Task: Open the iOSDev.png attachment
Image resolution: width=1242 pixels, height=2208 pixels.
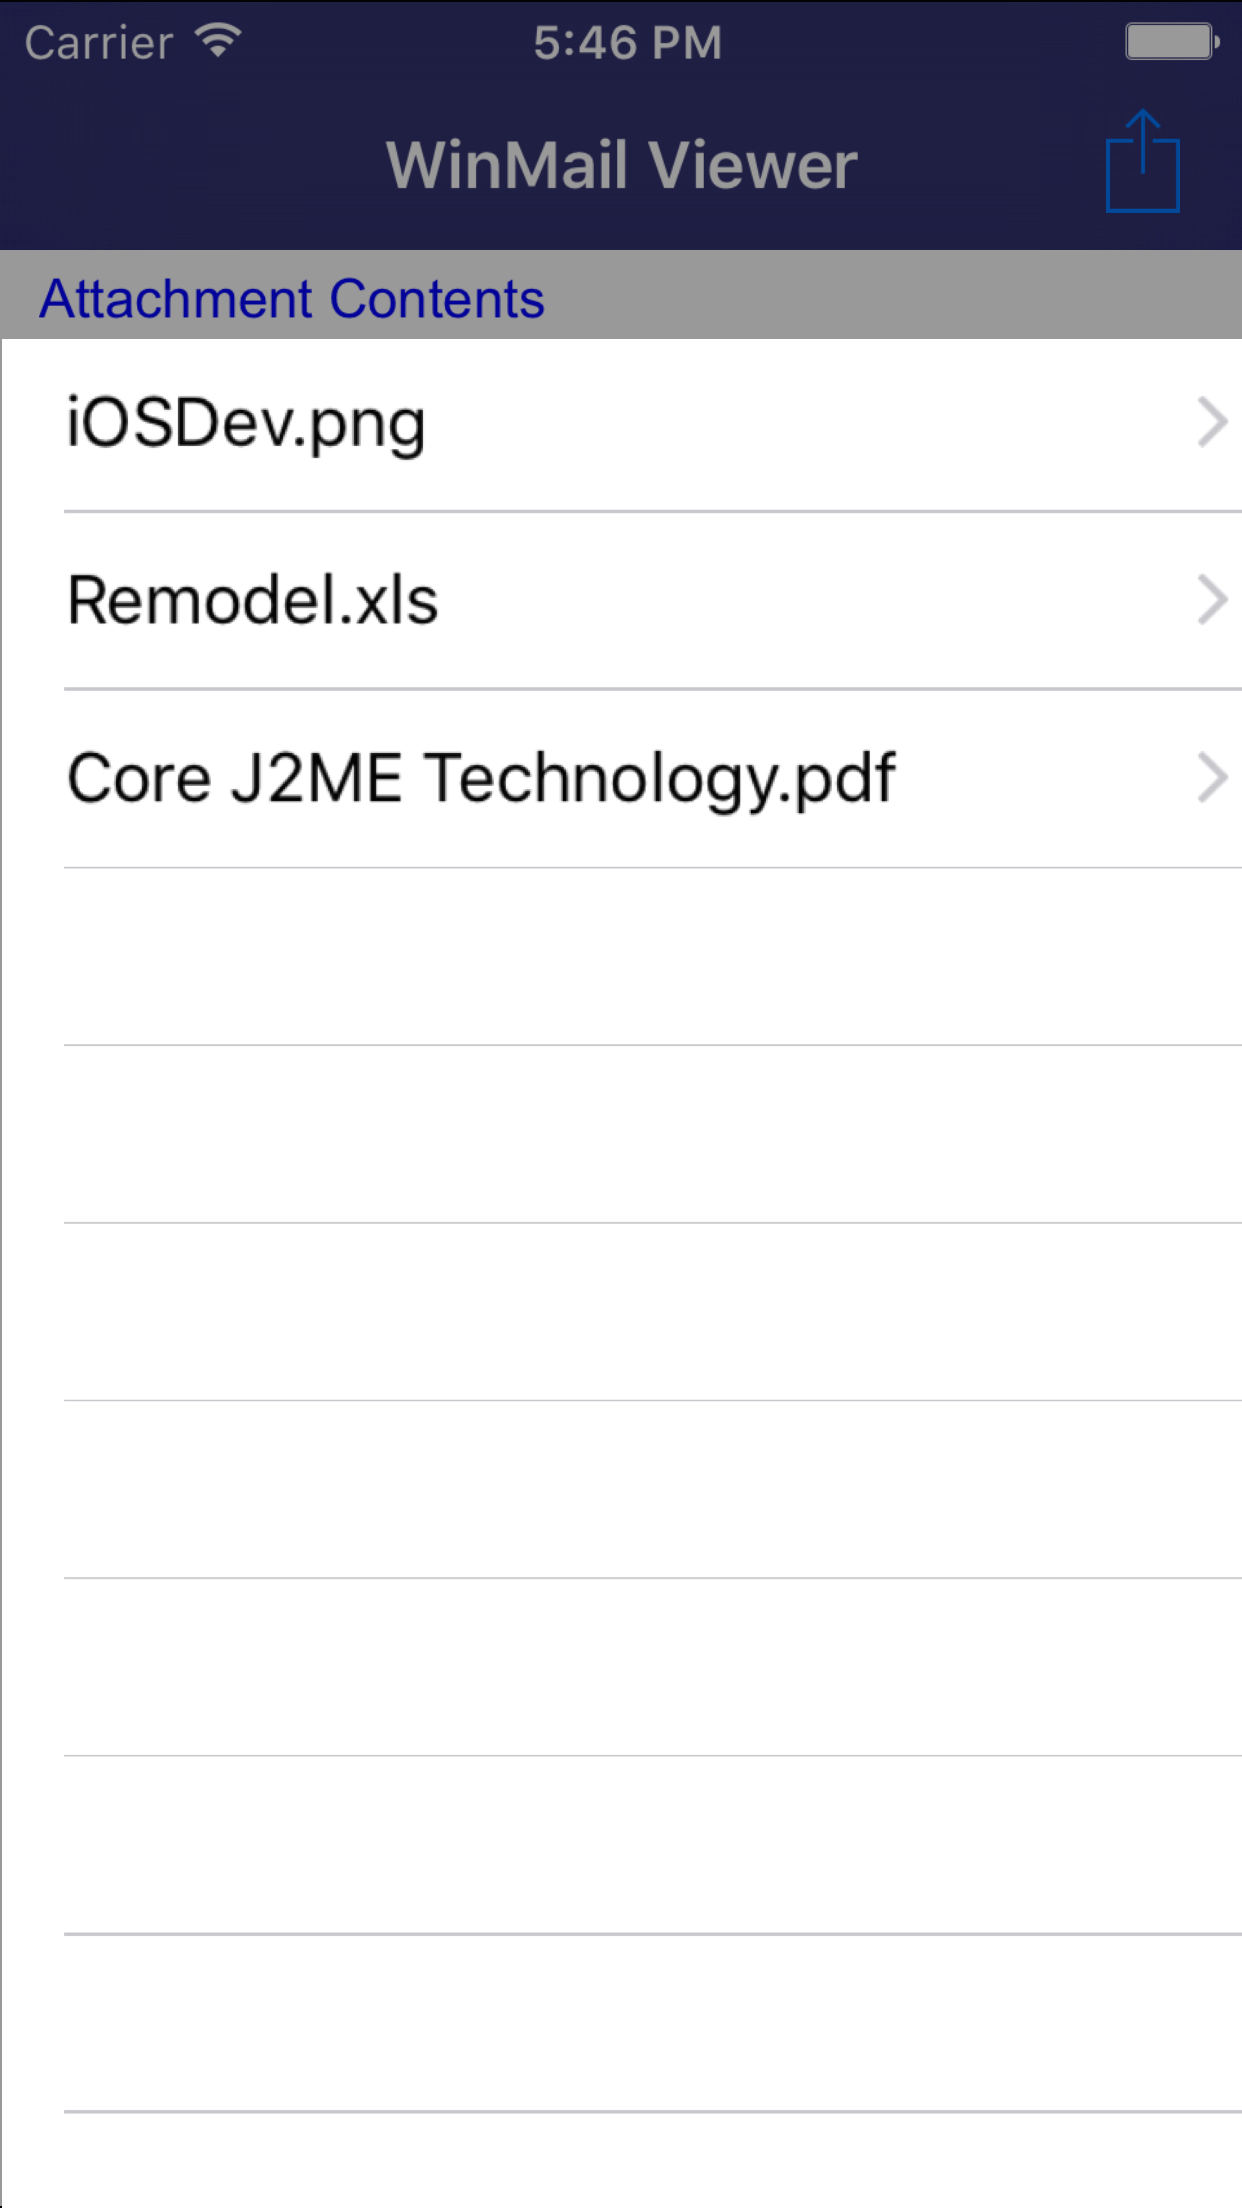Action: click(x=245, y=422)
